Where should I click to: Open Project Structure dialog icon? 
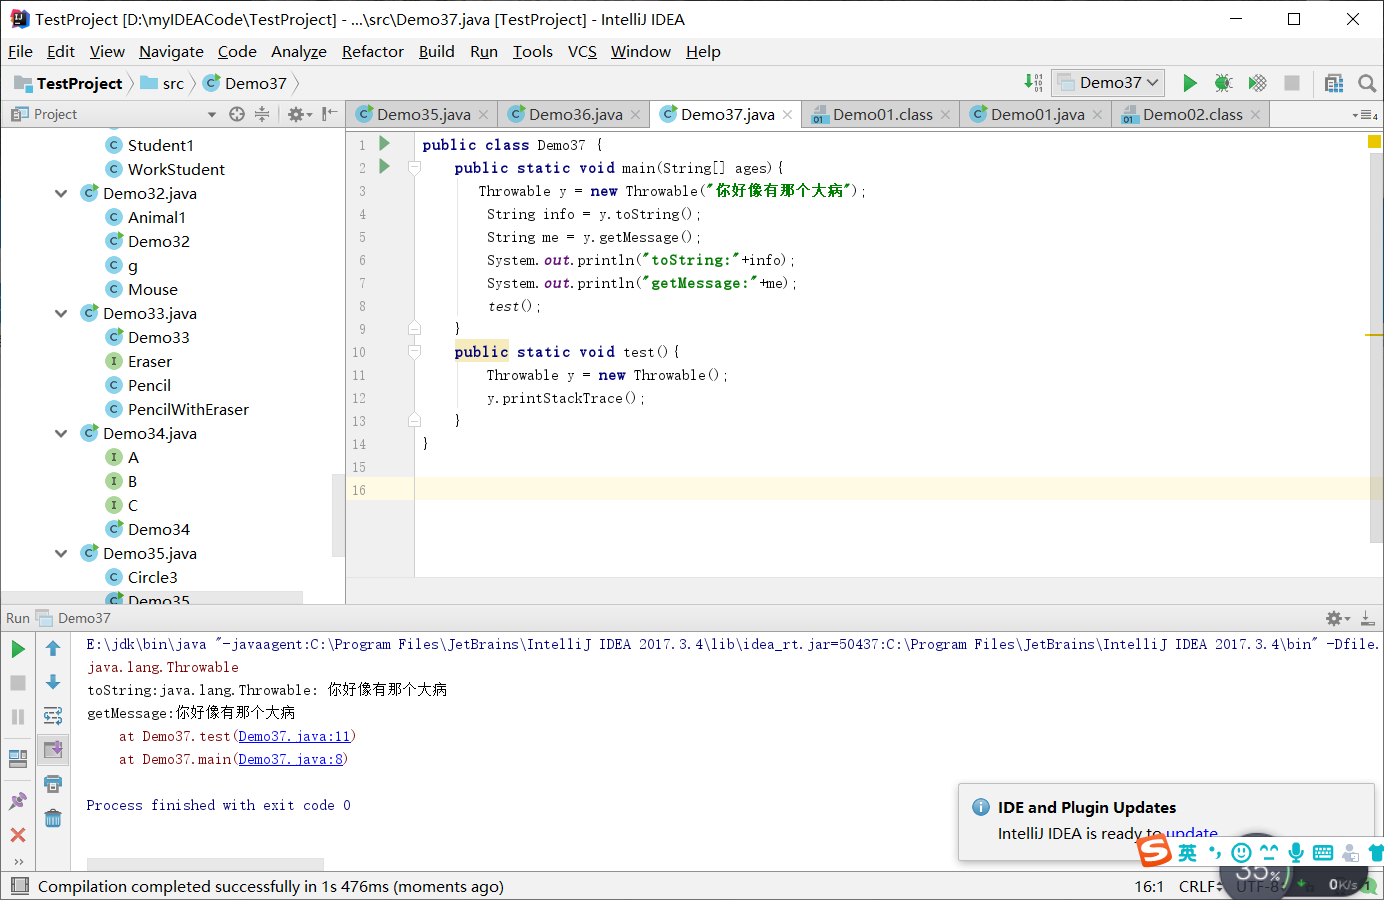coord(1334,83)
